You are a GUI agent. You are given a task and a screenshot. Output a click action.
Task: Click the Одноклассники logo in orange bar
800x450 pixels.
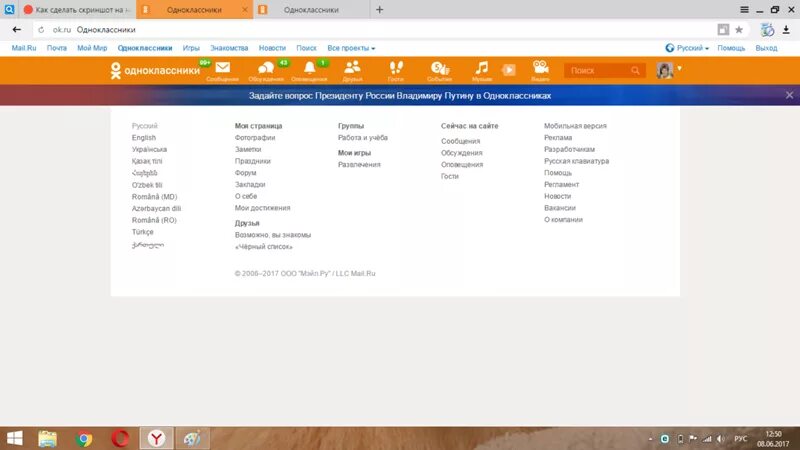click(x=155, y=70)
